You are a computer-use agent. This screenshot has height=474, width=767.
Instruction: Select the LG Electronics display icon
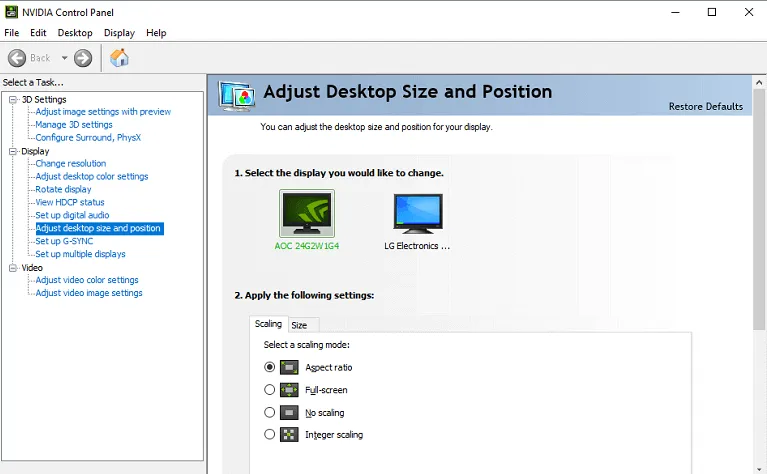[418, 213]
